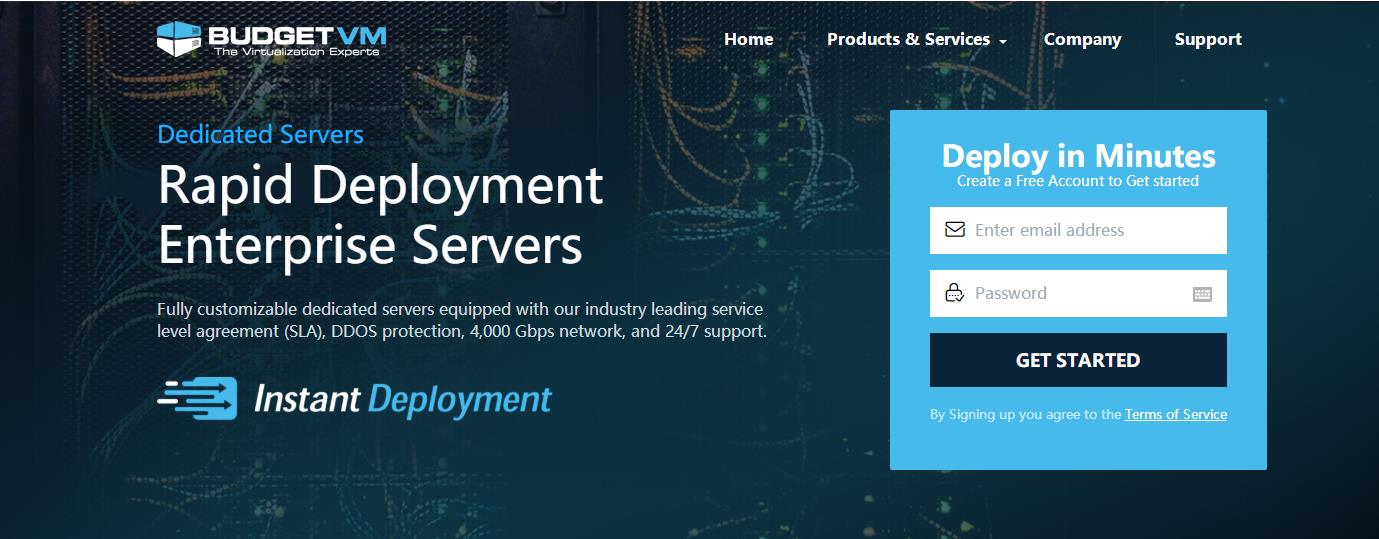Click the Fully customizable dedicated servers paragraph
The height and width of the screenshot is (539, 1379).
click(x=462, y=320)
